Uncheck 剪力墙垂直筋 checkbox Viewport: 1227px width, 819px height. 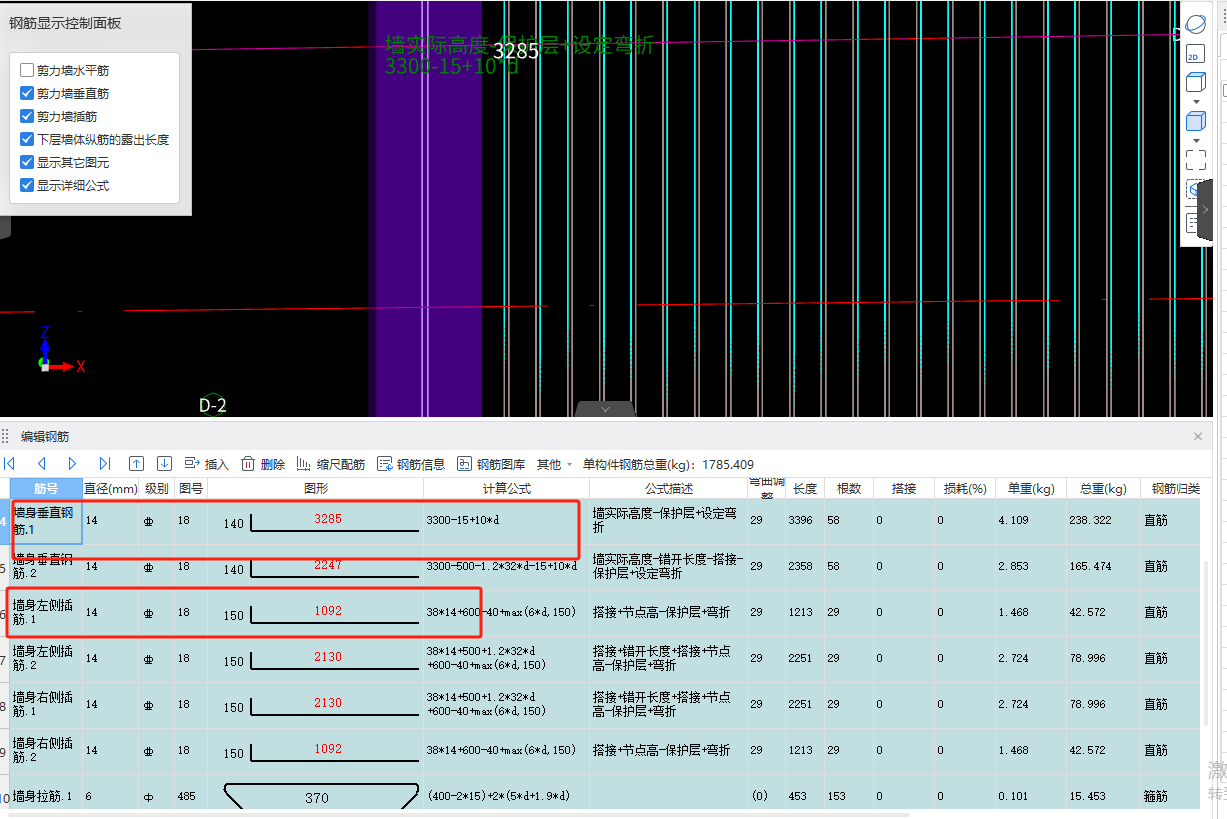(27, 94)
